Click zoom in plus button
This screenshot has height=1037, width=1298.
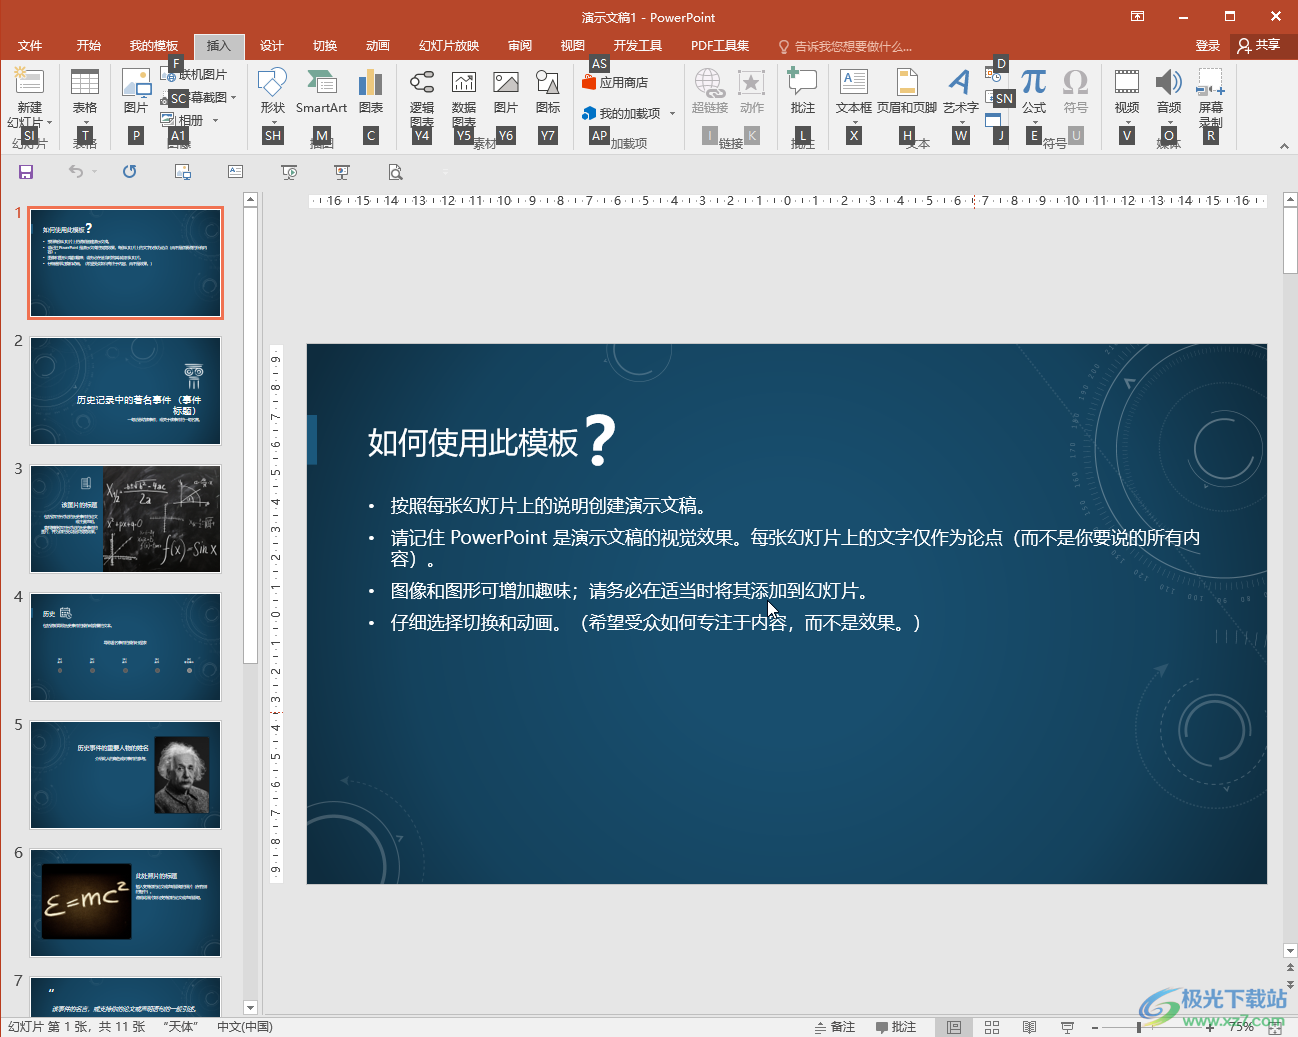coord(1211,1027)
